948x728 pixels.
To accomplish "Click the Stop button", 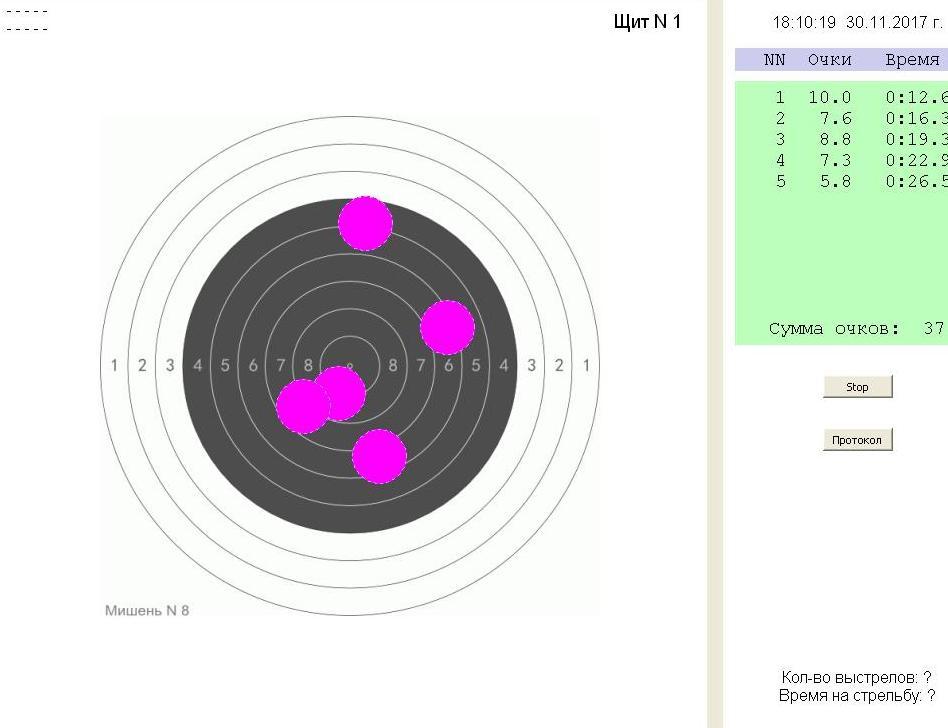I will click(857, 387).
